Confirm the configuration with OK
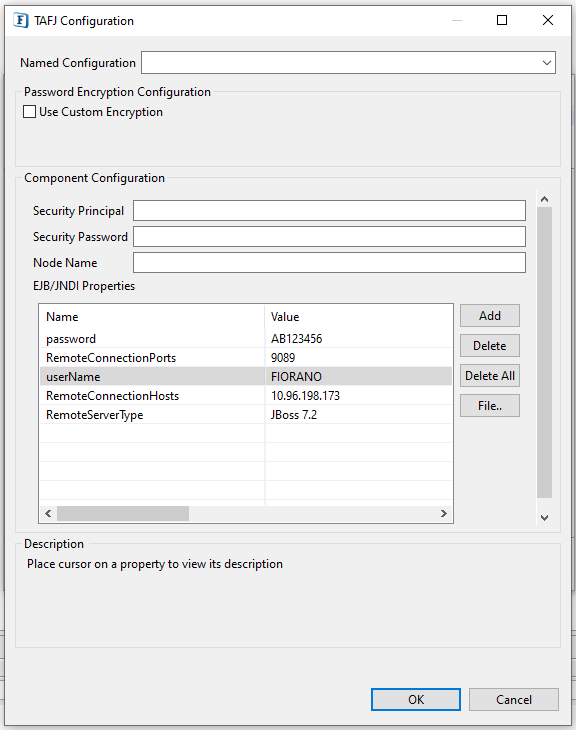Viewport: 576px width, 730px height. click(416, 700)
